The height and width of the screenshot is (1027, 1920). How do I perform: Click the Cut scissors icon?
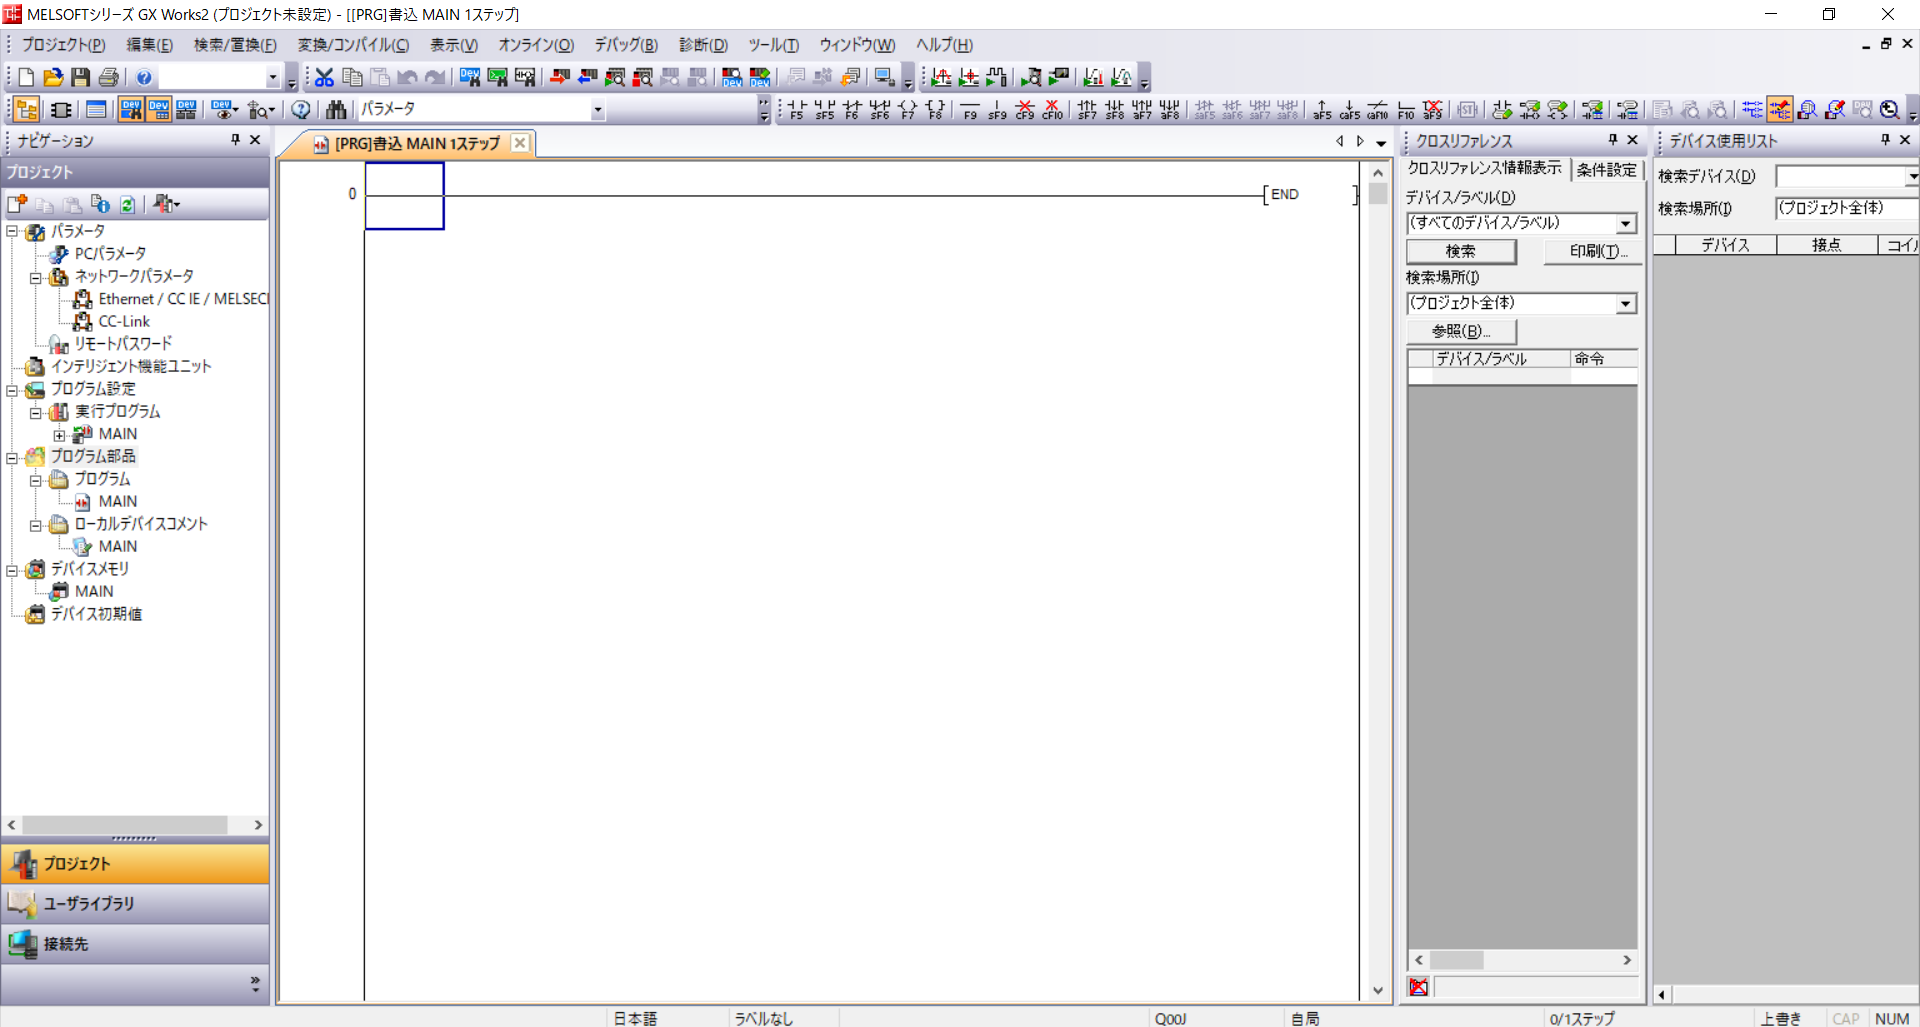click(x=324, y=77)
